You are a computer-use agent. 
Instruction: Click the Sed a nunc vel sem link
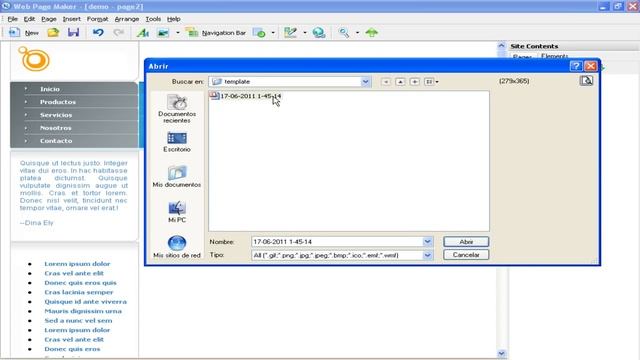click(x=78, y=320)
